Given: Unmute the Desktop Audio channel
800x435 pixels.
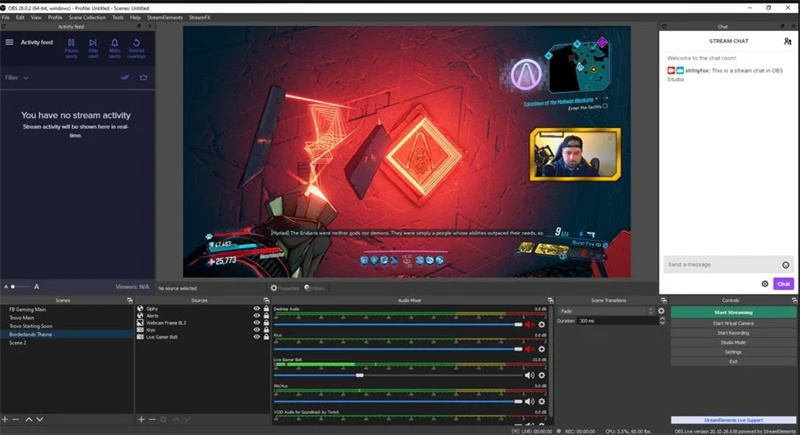Looking at the screenshot, I should click(x=530, y=324).
